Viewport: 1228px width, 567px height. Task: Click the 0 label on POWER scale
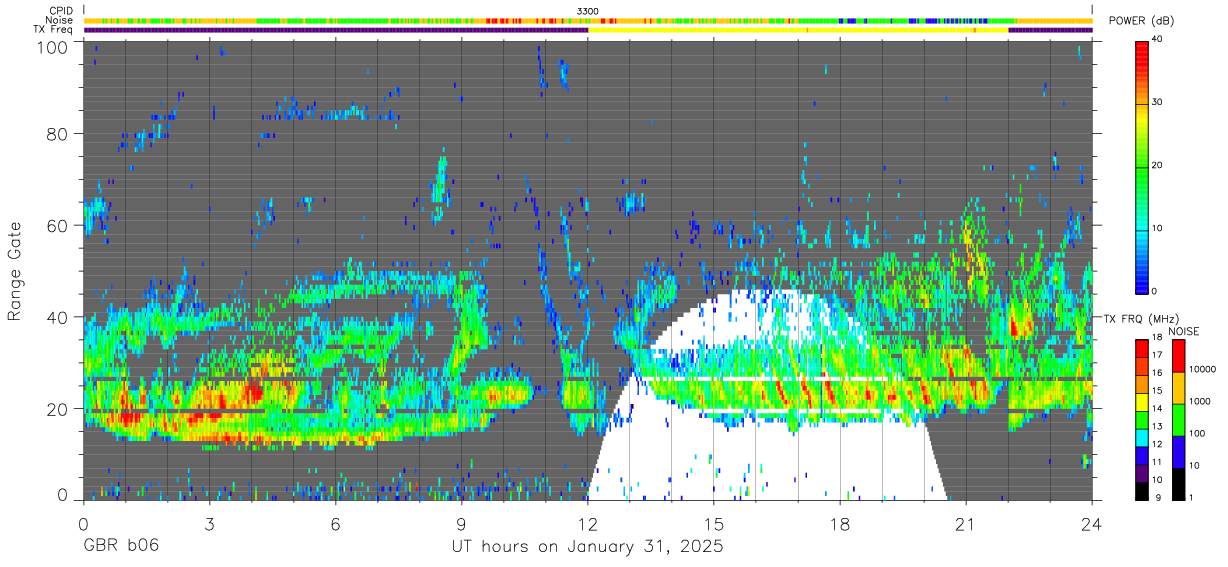point(1155,291)
